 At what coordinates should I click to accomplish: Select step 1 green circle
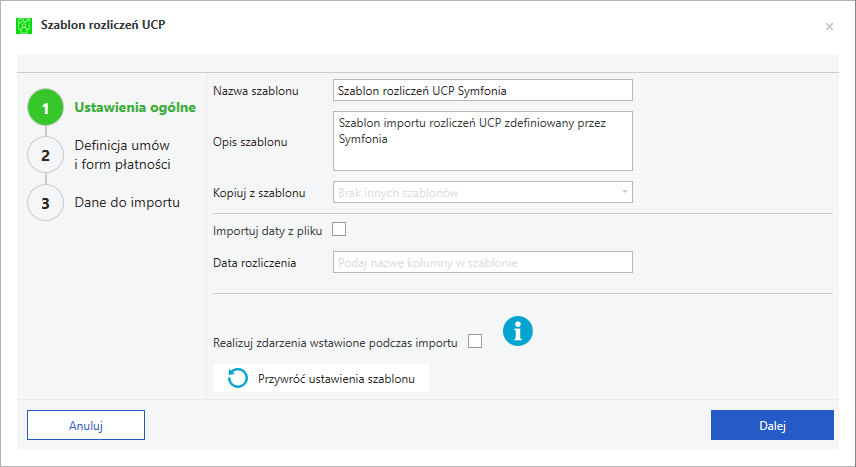[46, 108]
